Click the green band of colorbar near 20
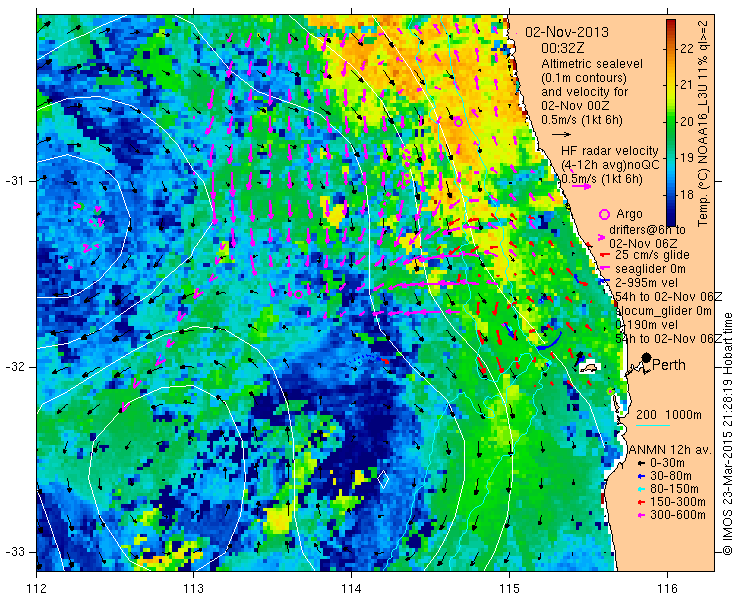The height and width of the screenshot is (600, 740). (671, 122)
